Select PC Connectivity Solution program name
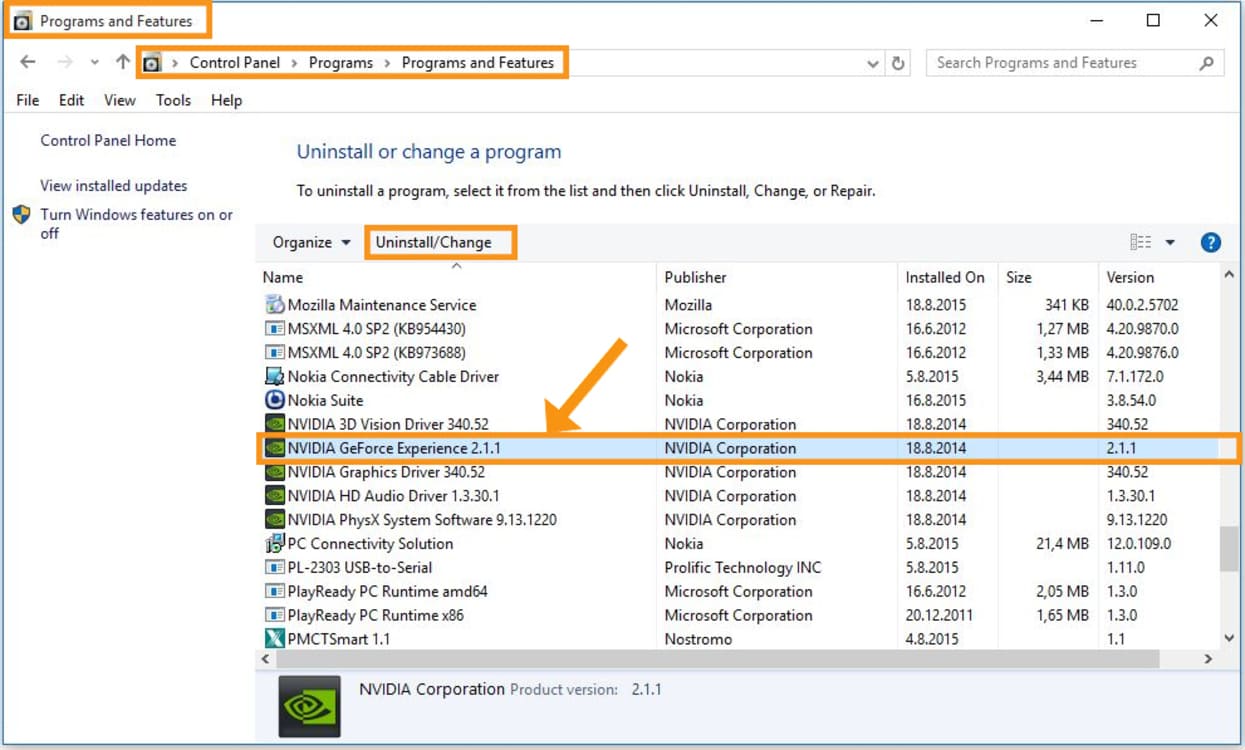The width and height of the screenshot is (1245, 750). [370, 544]
